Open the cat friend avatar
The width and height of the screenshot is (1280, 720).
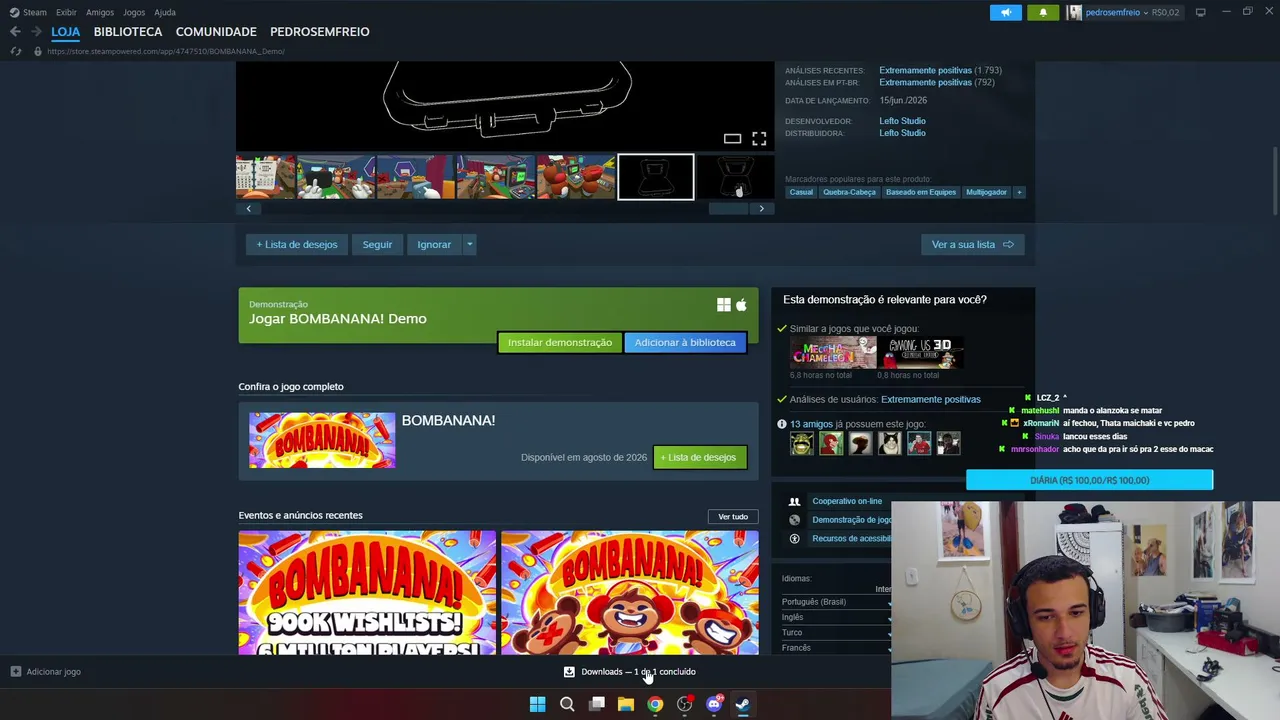[x=890, y=443]
